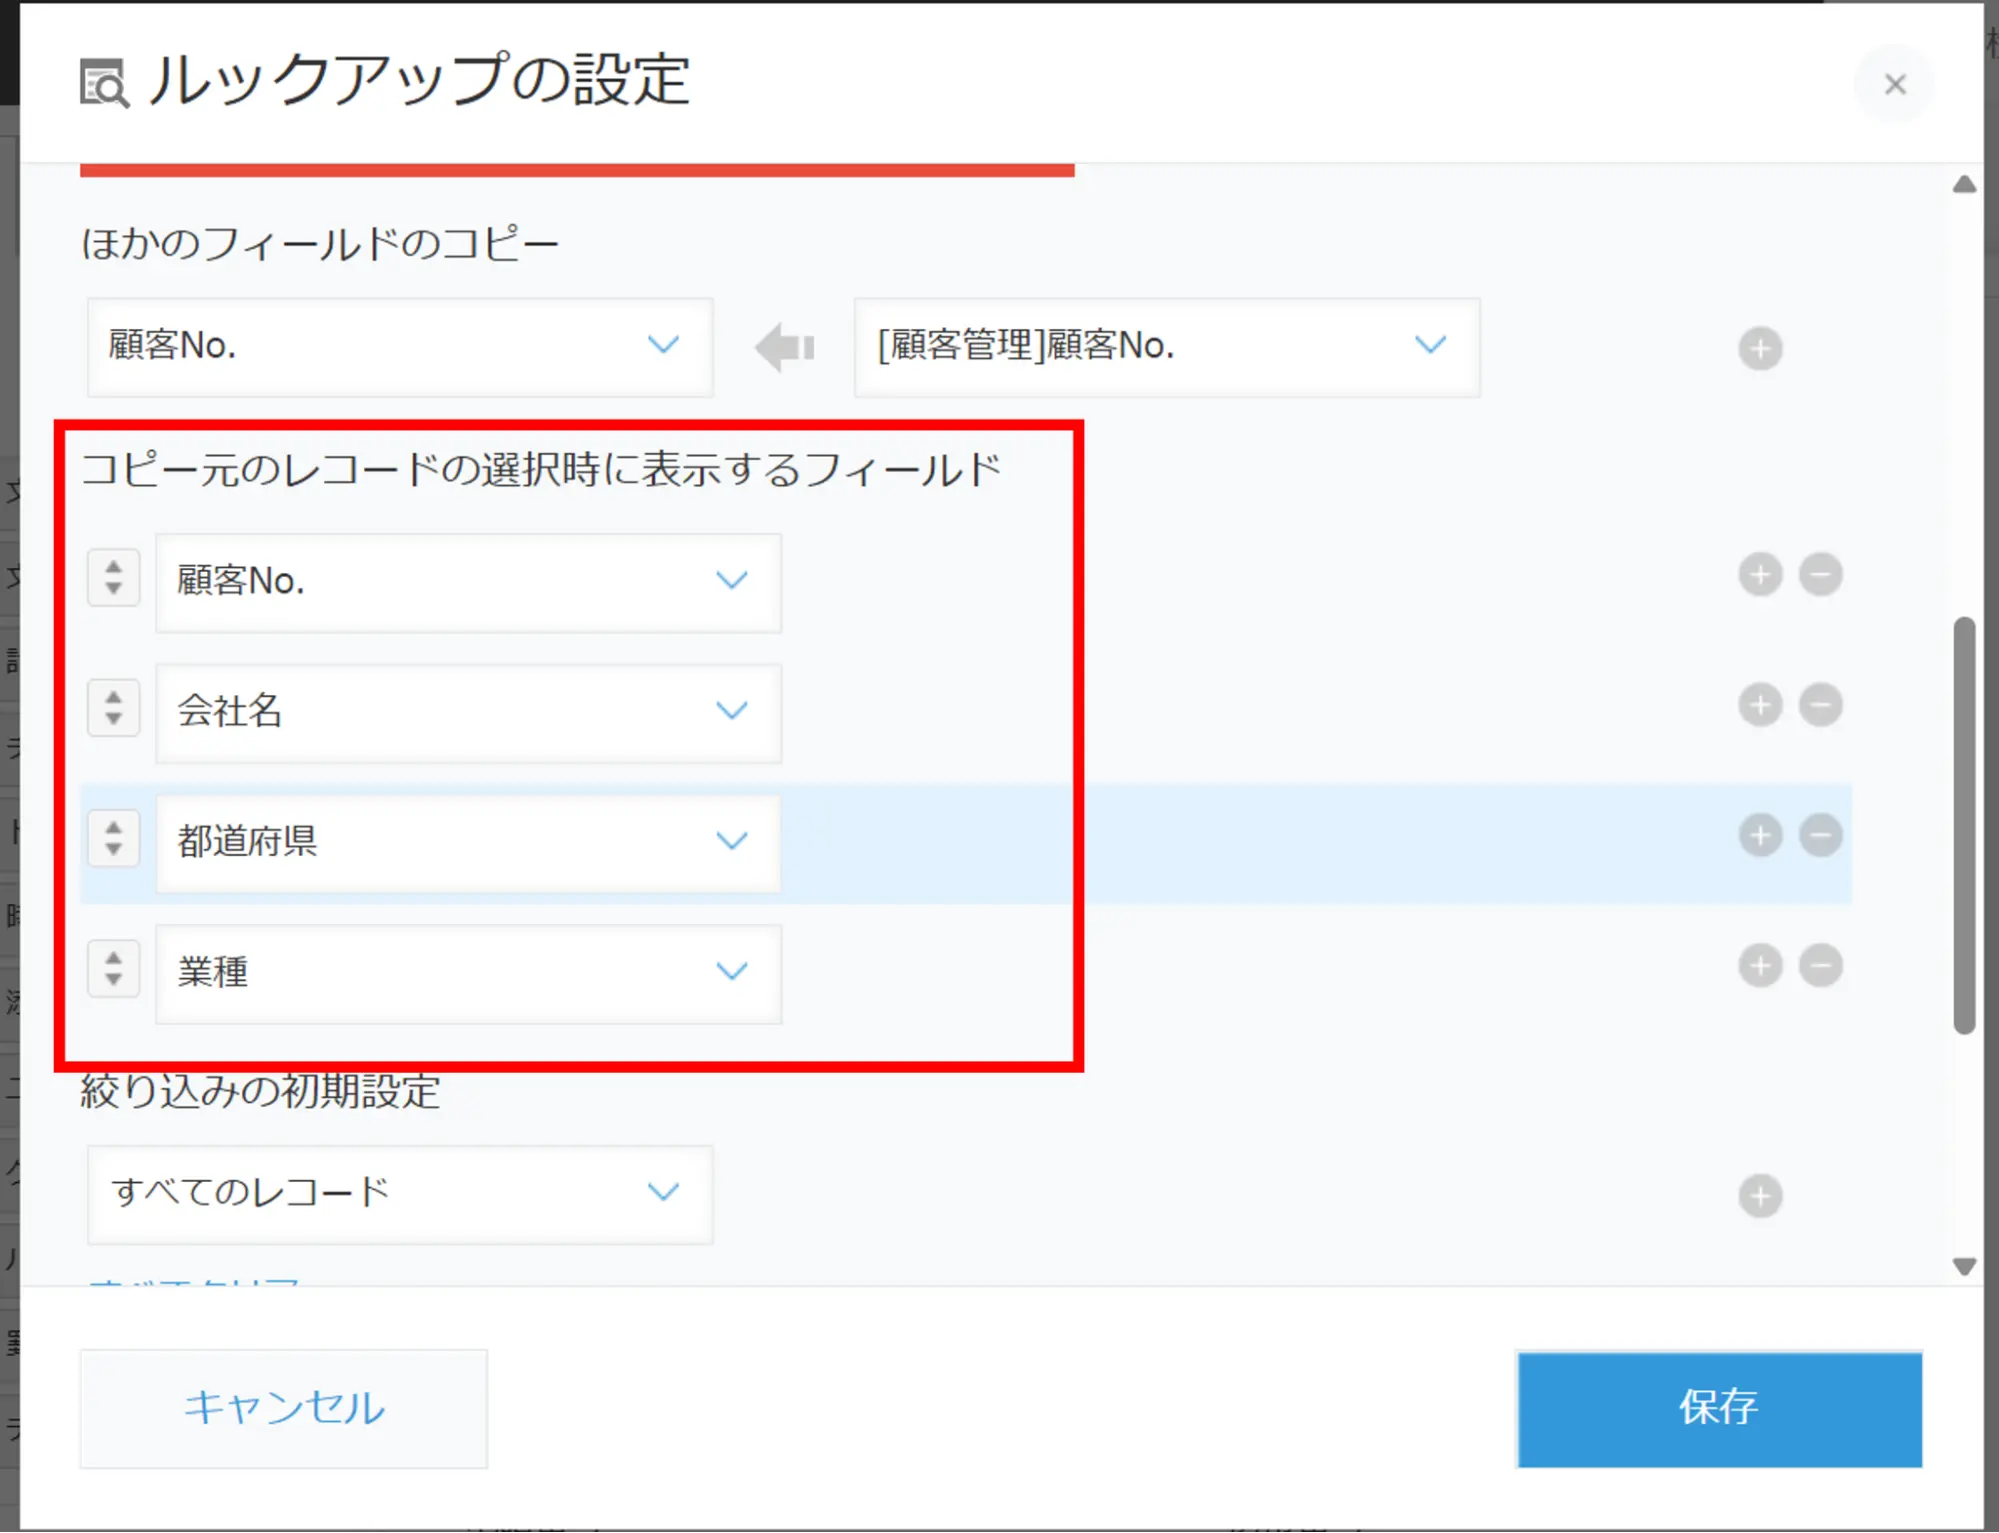Screen dimensions: 1999x1533
Task: Click the dialog's vertical scrollbar thumb
Action: point(1964,825)
